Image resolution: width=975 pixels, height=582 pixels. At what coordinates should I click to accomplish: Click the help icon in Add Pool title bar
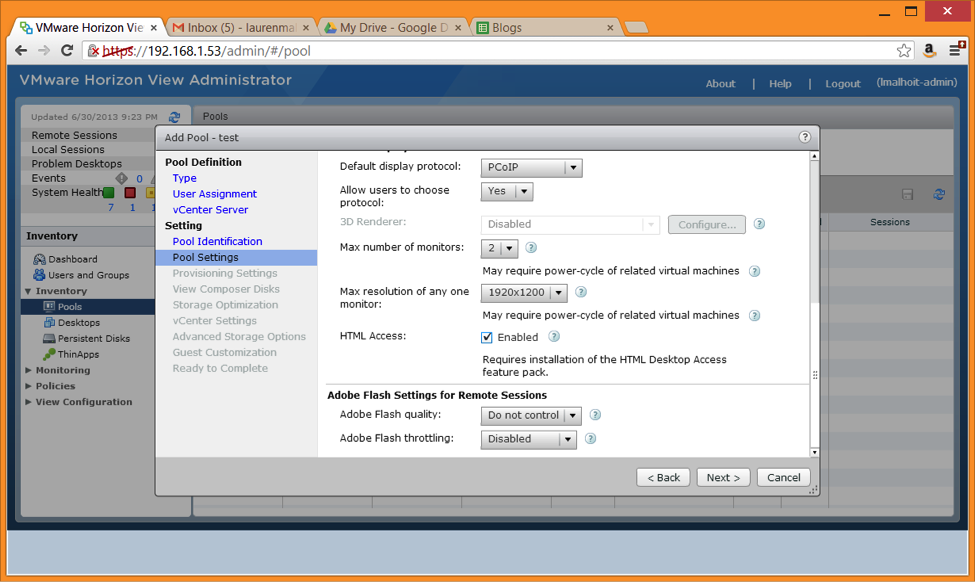(805, 137)
